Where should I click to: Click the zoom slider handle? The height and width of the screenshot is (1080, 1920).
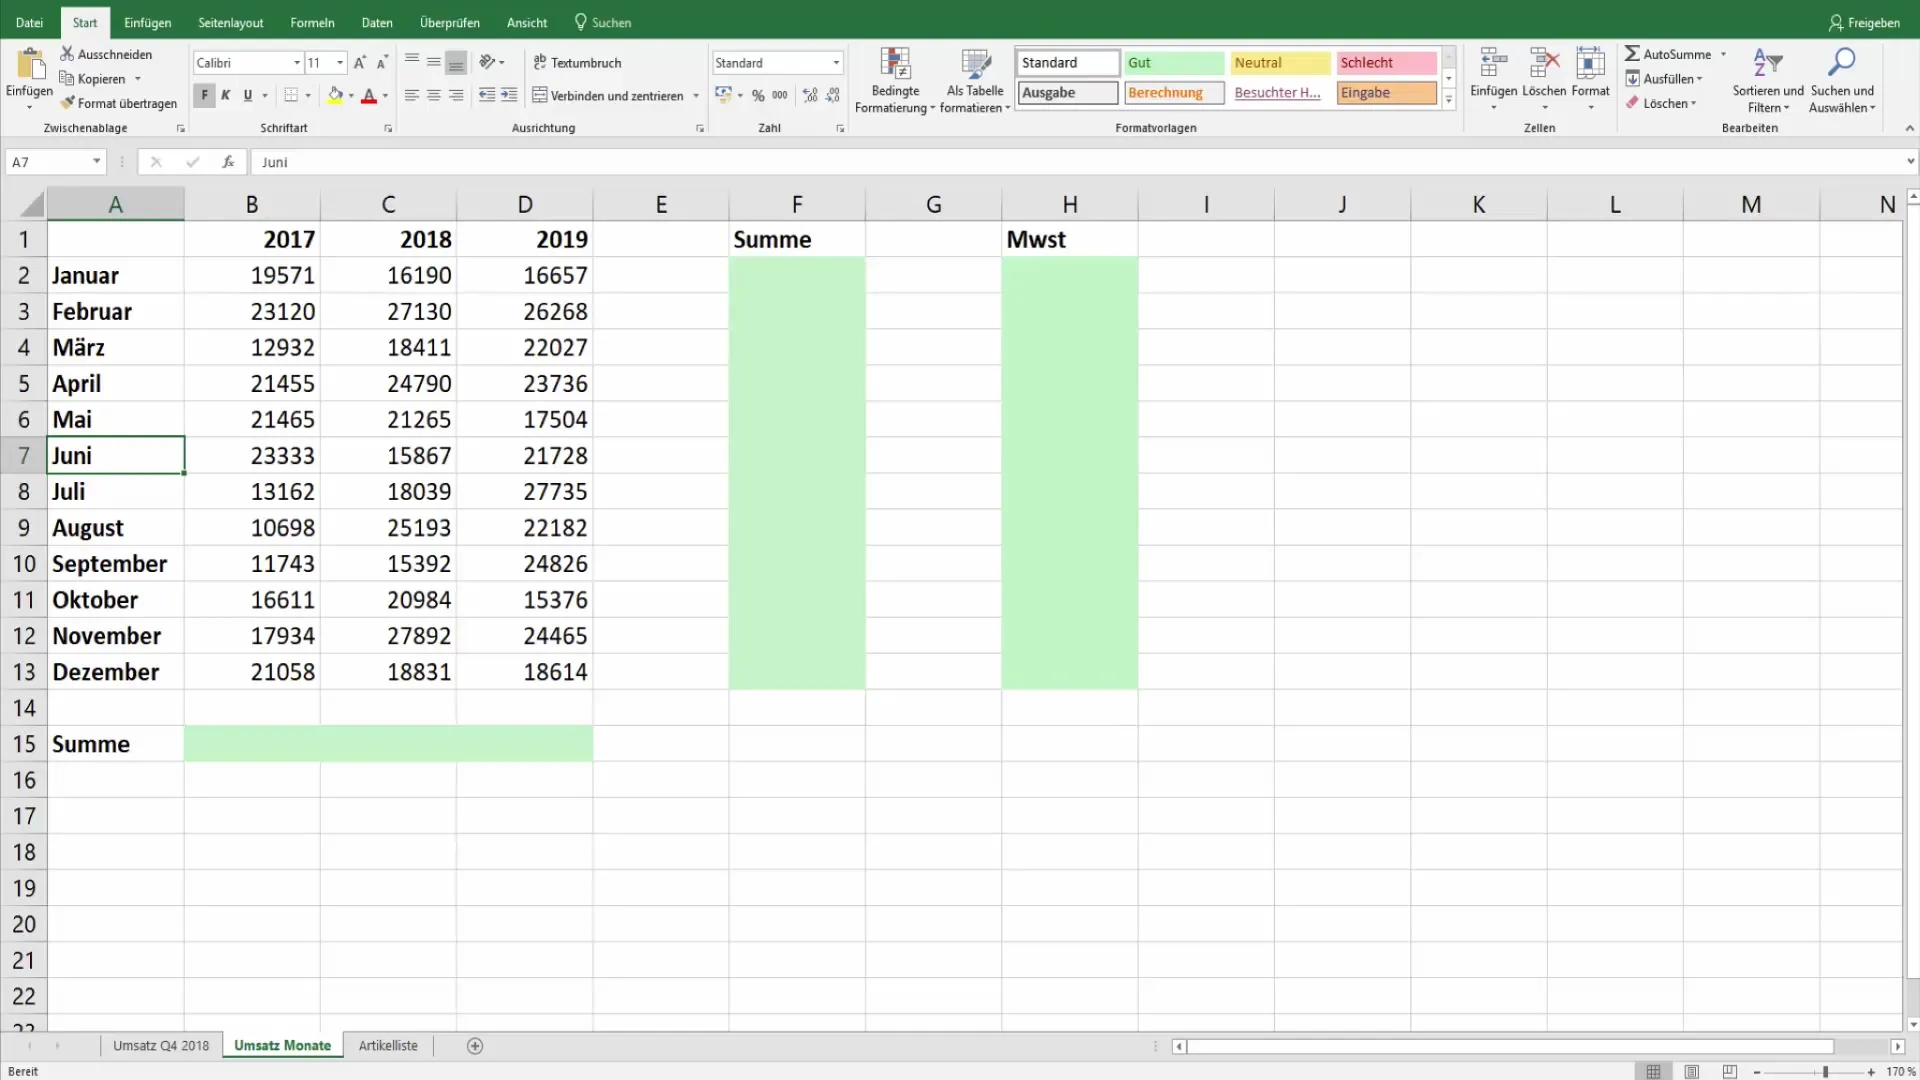(x=1825, y=1072)
